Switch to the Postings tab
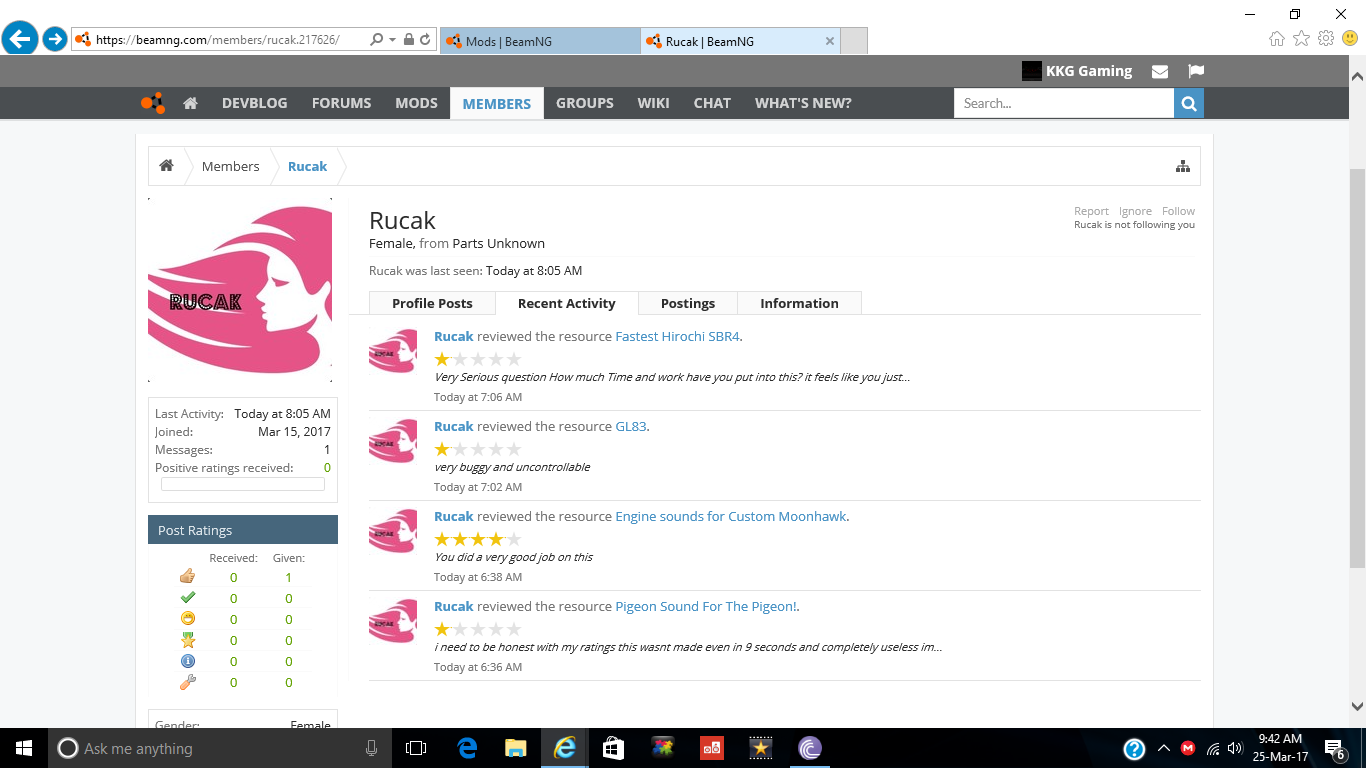 [688, 303]
